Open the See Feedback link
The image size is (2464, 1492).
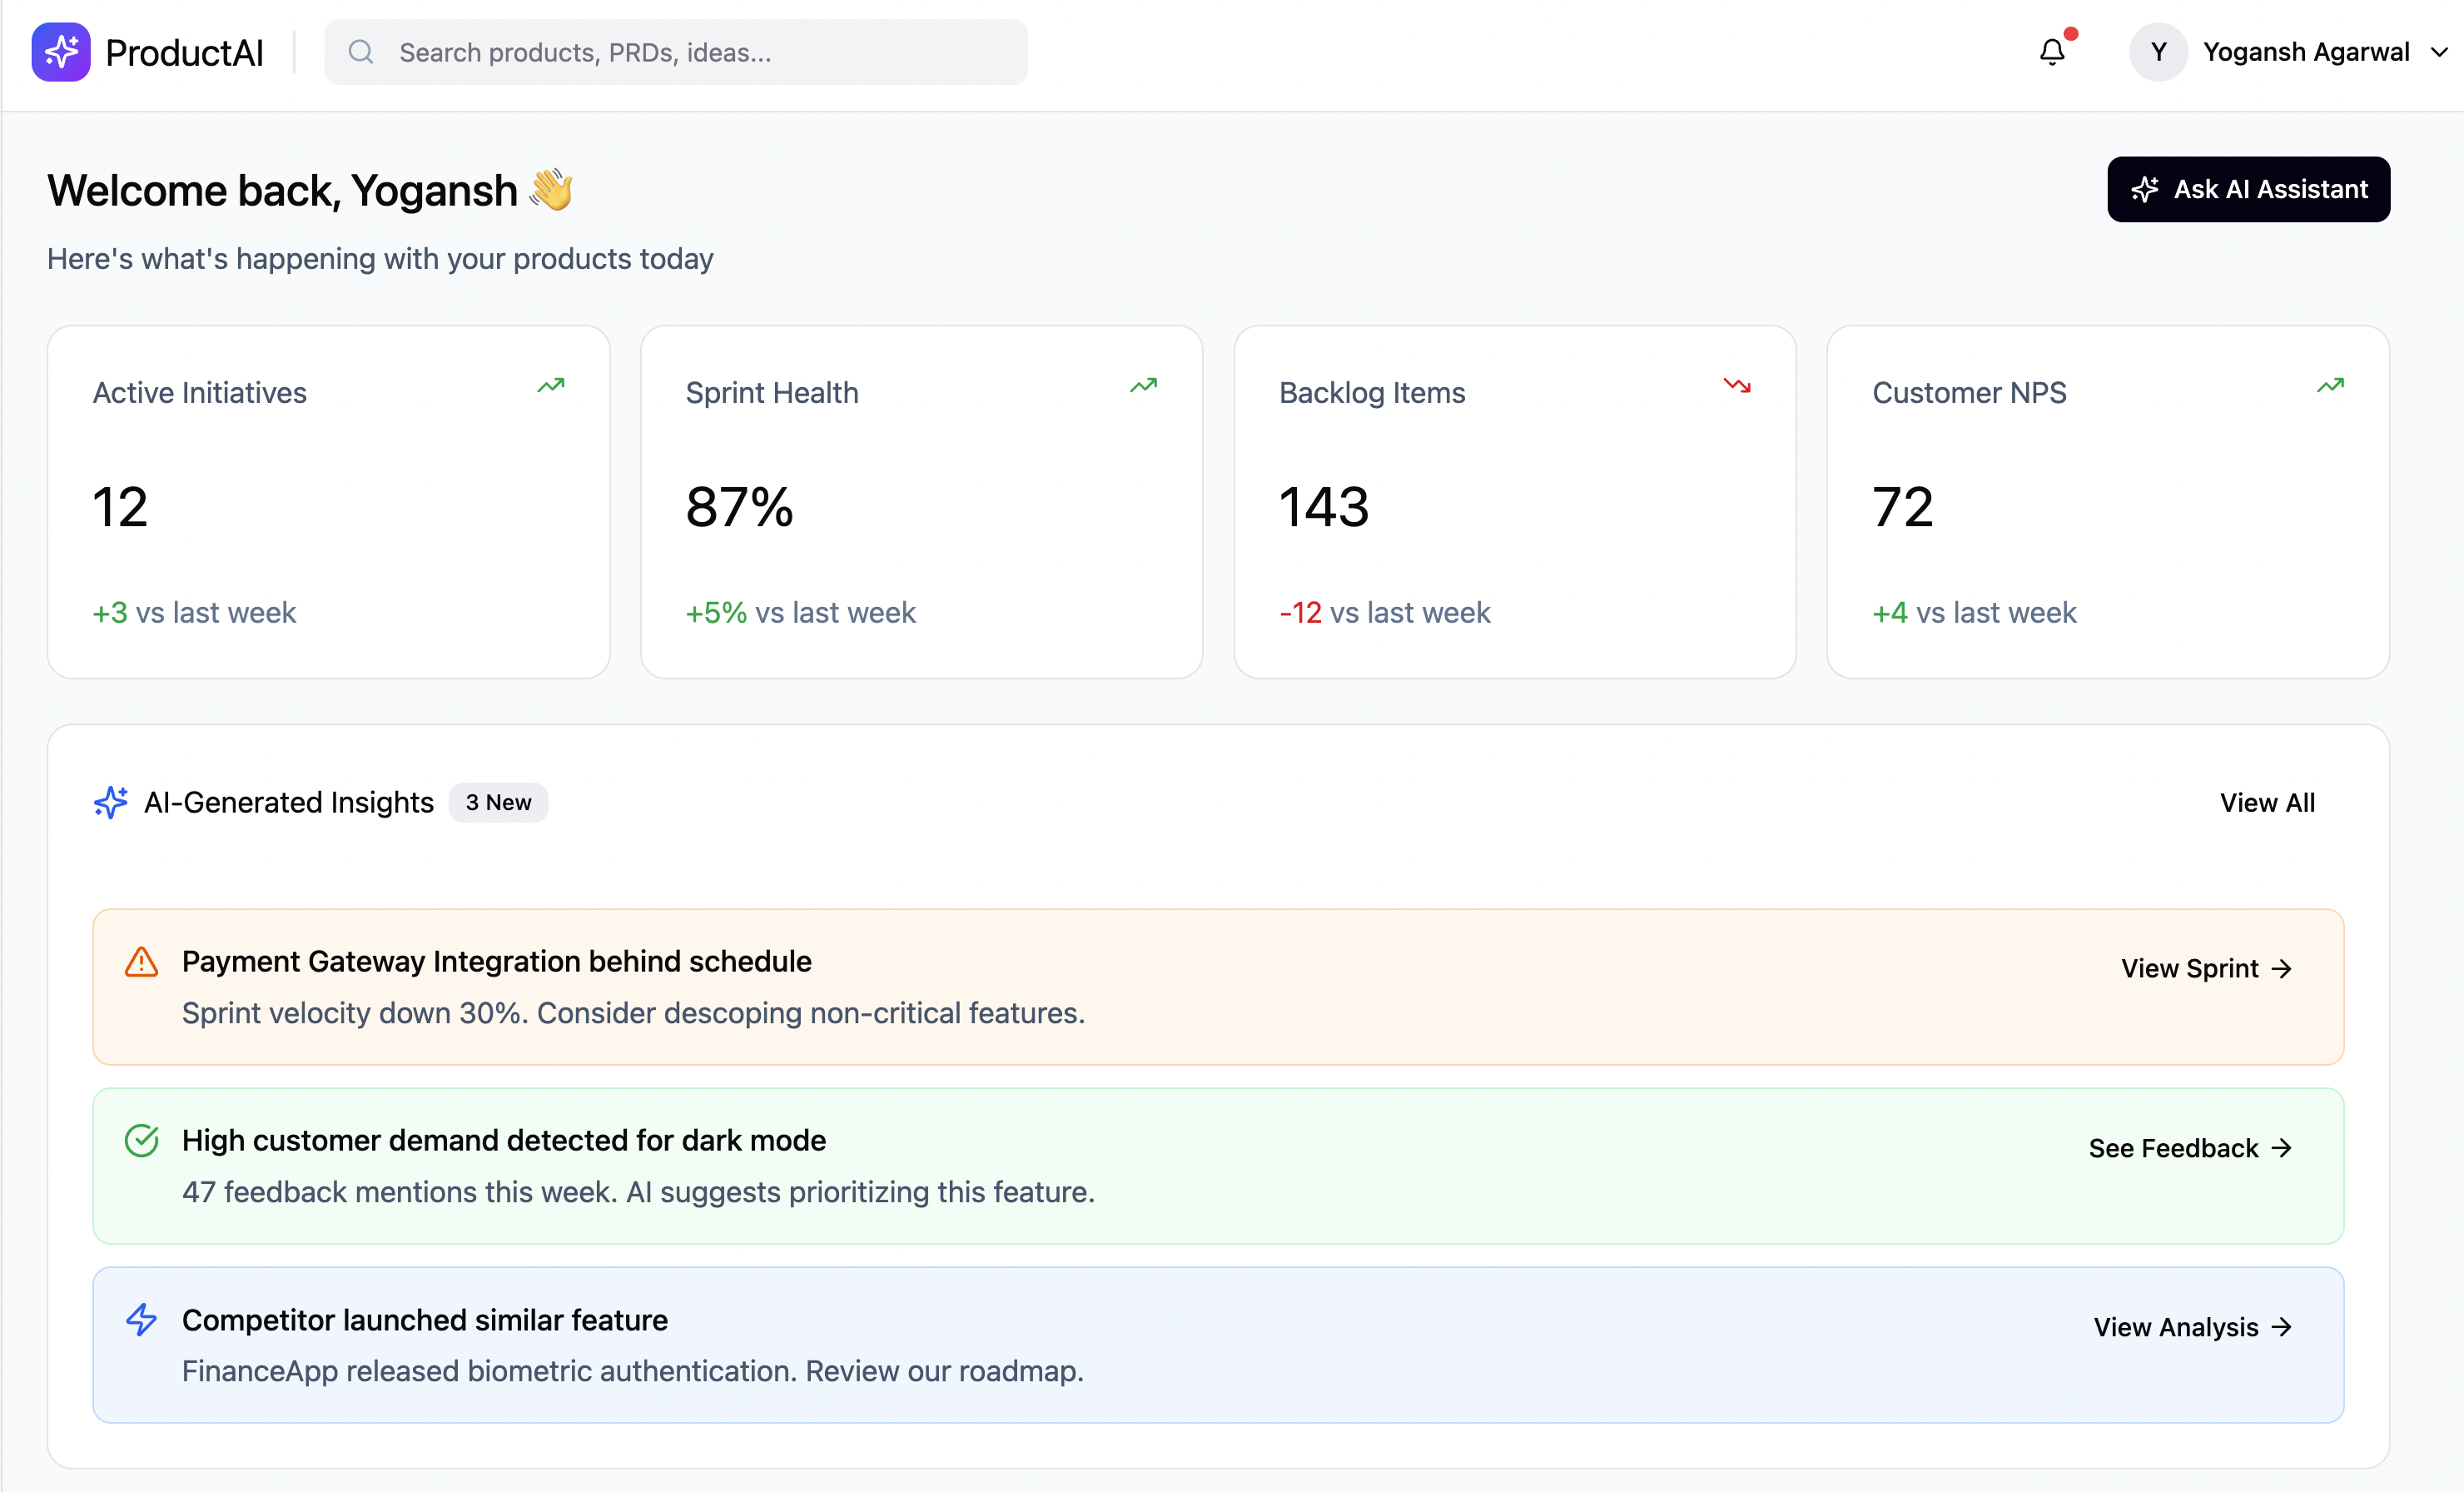coord(2190,1148)
